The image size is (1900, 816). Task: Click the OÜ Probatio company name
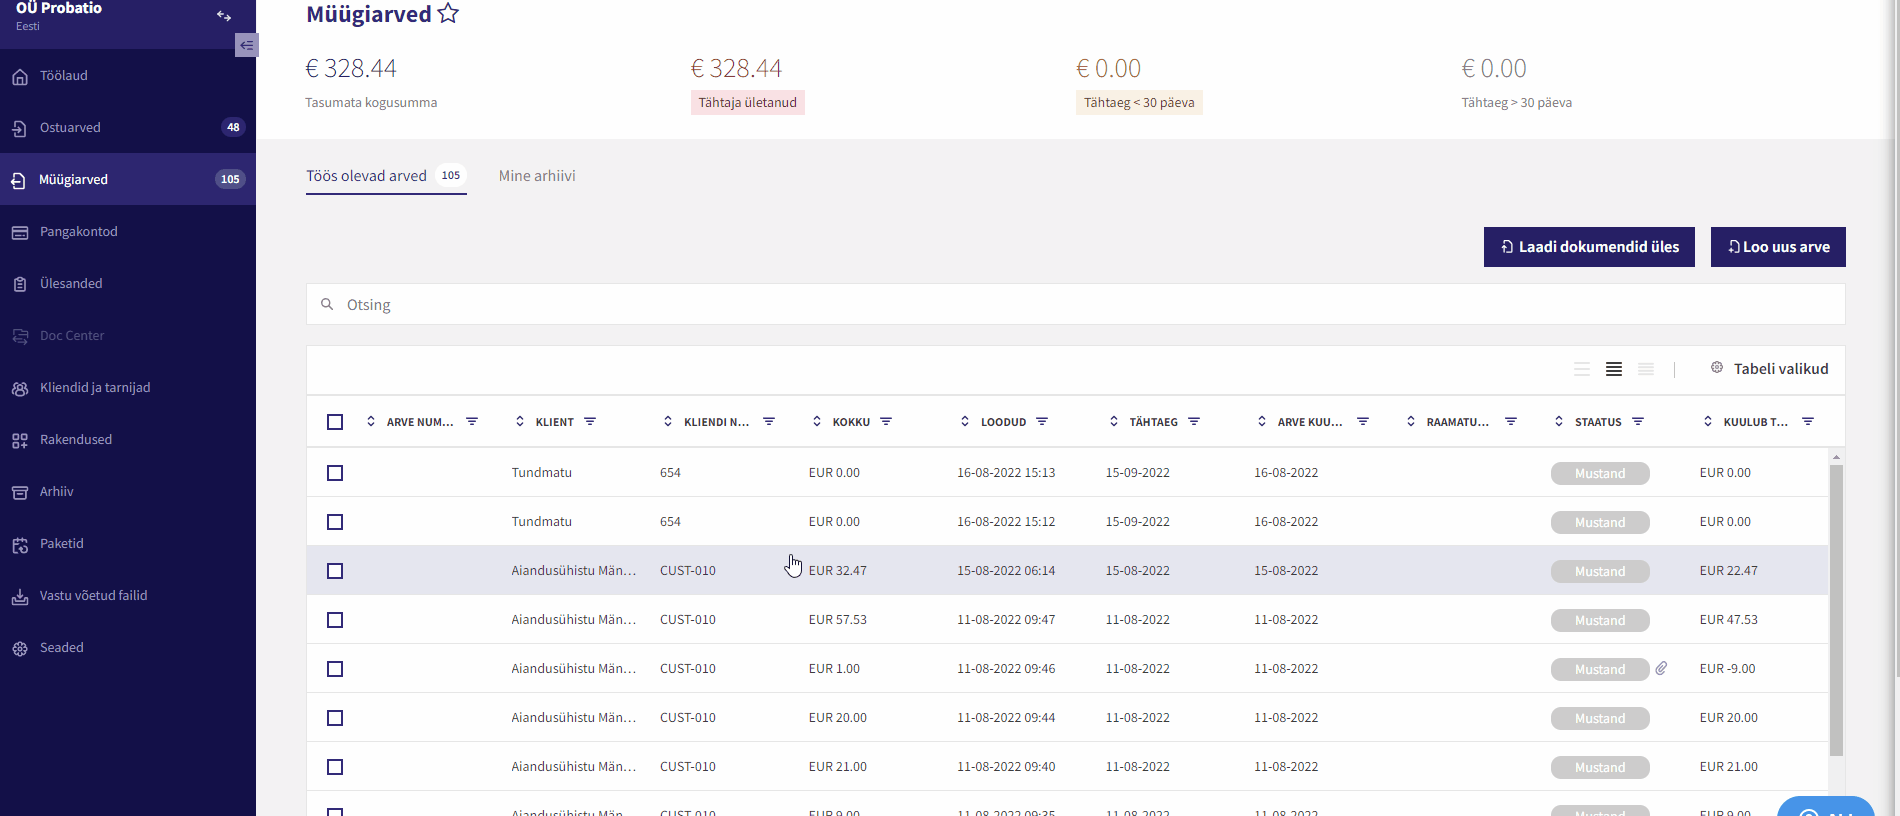(59, 8)
